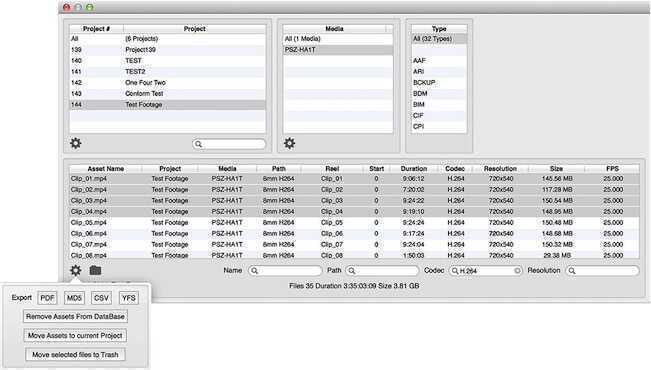Select project 144 Test Footage
The width and height of the screenshot is (651, 370).
pos(168,105)
